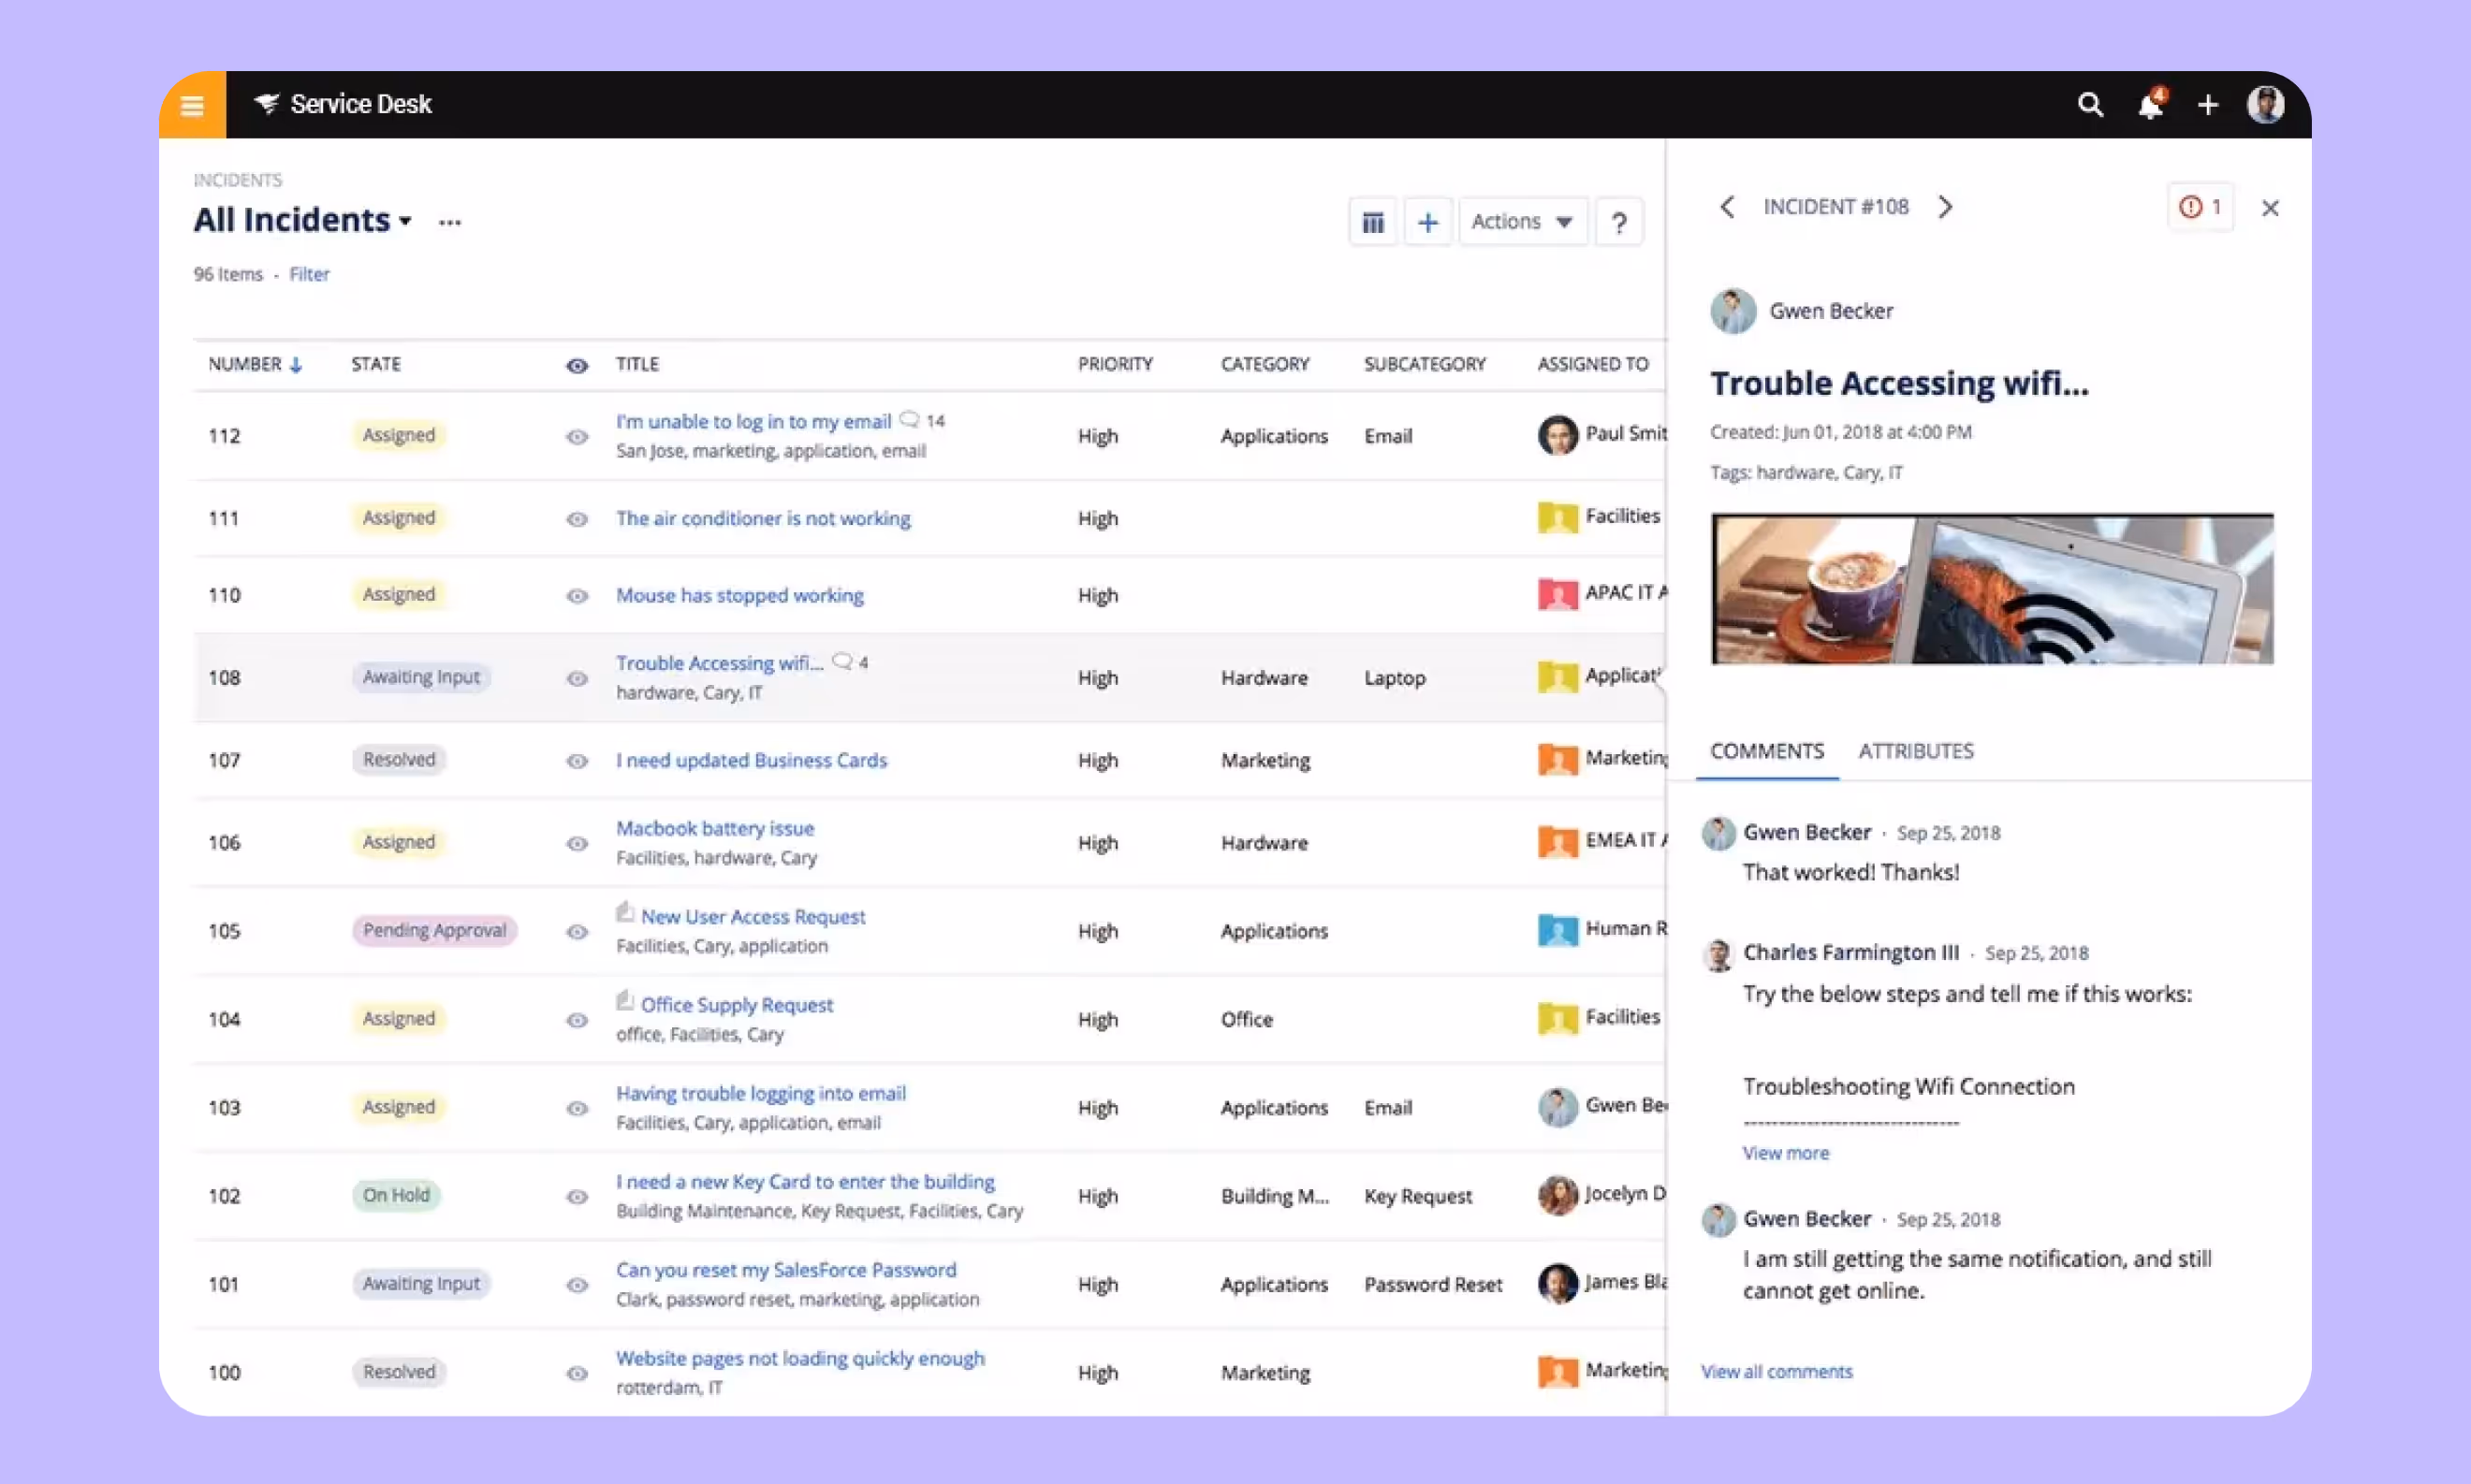
Task: Open the notifications bell
Action: coord(2150,104)
